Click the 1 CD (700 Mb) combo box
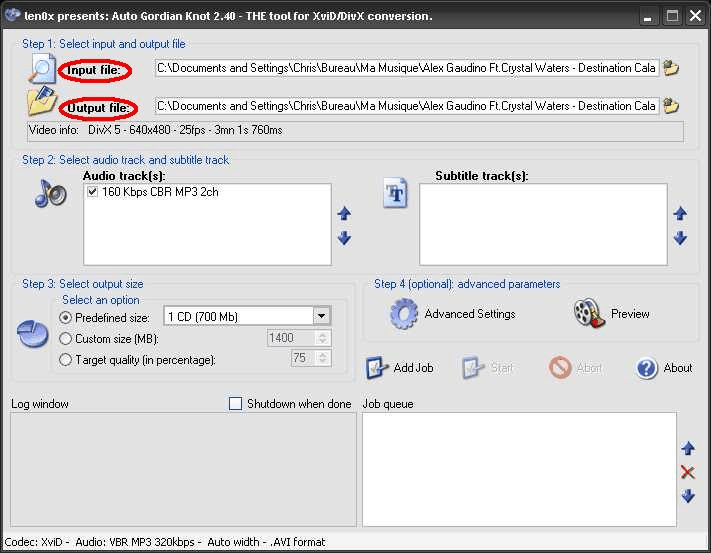This screenshot has width=711, height=553. coord(247,316)
